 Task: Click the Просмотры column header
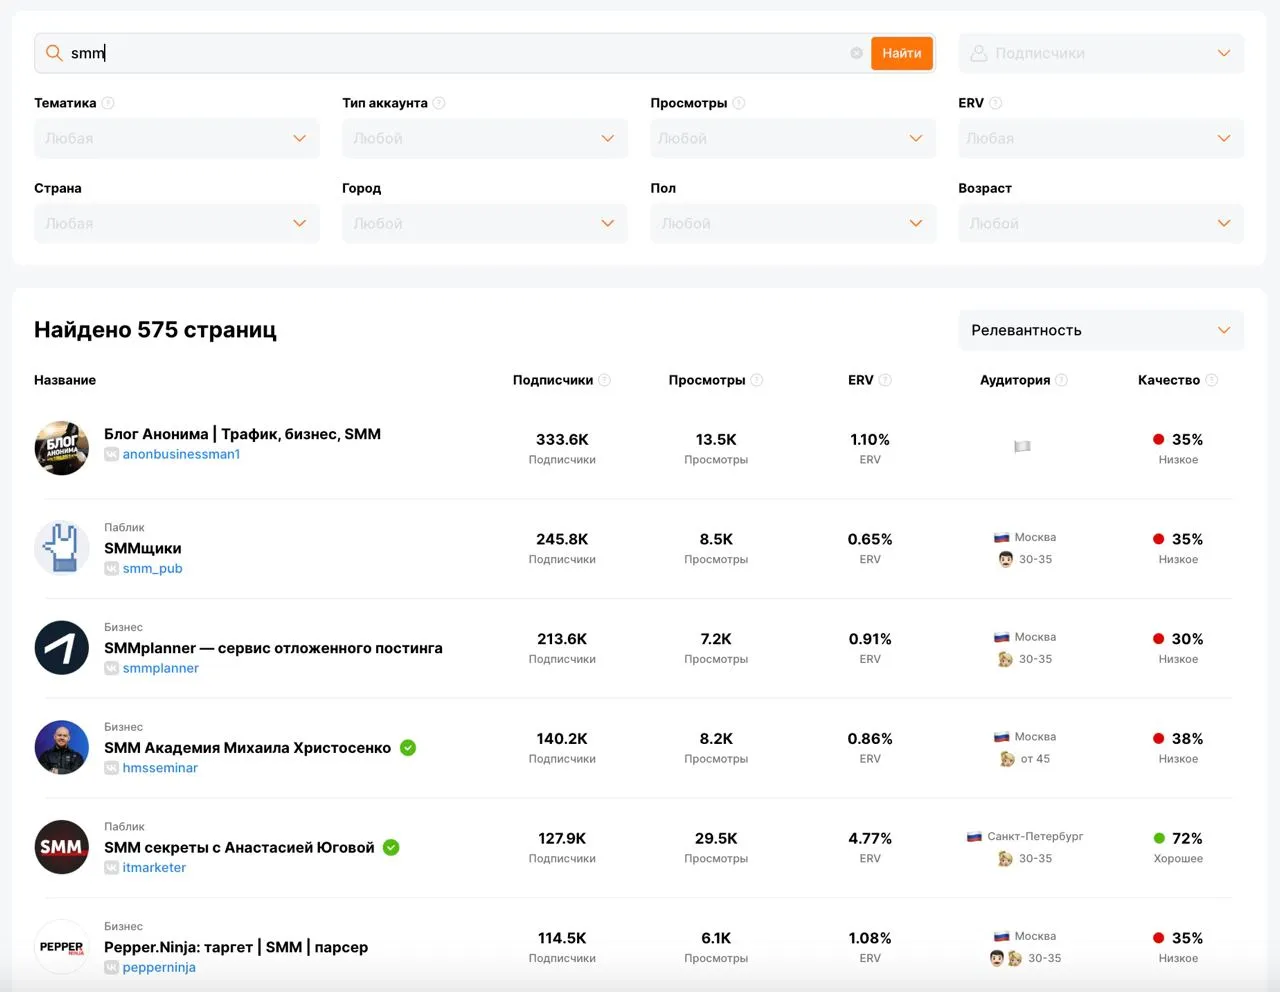[707, 380]
